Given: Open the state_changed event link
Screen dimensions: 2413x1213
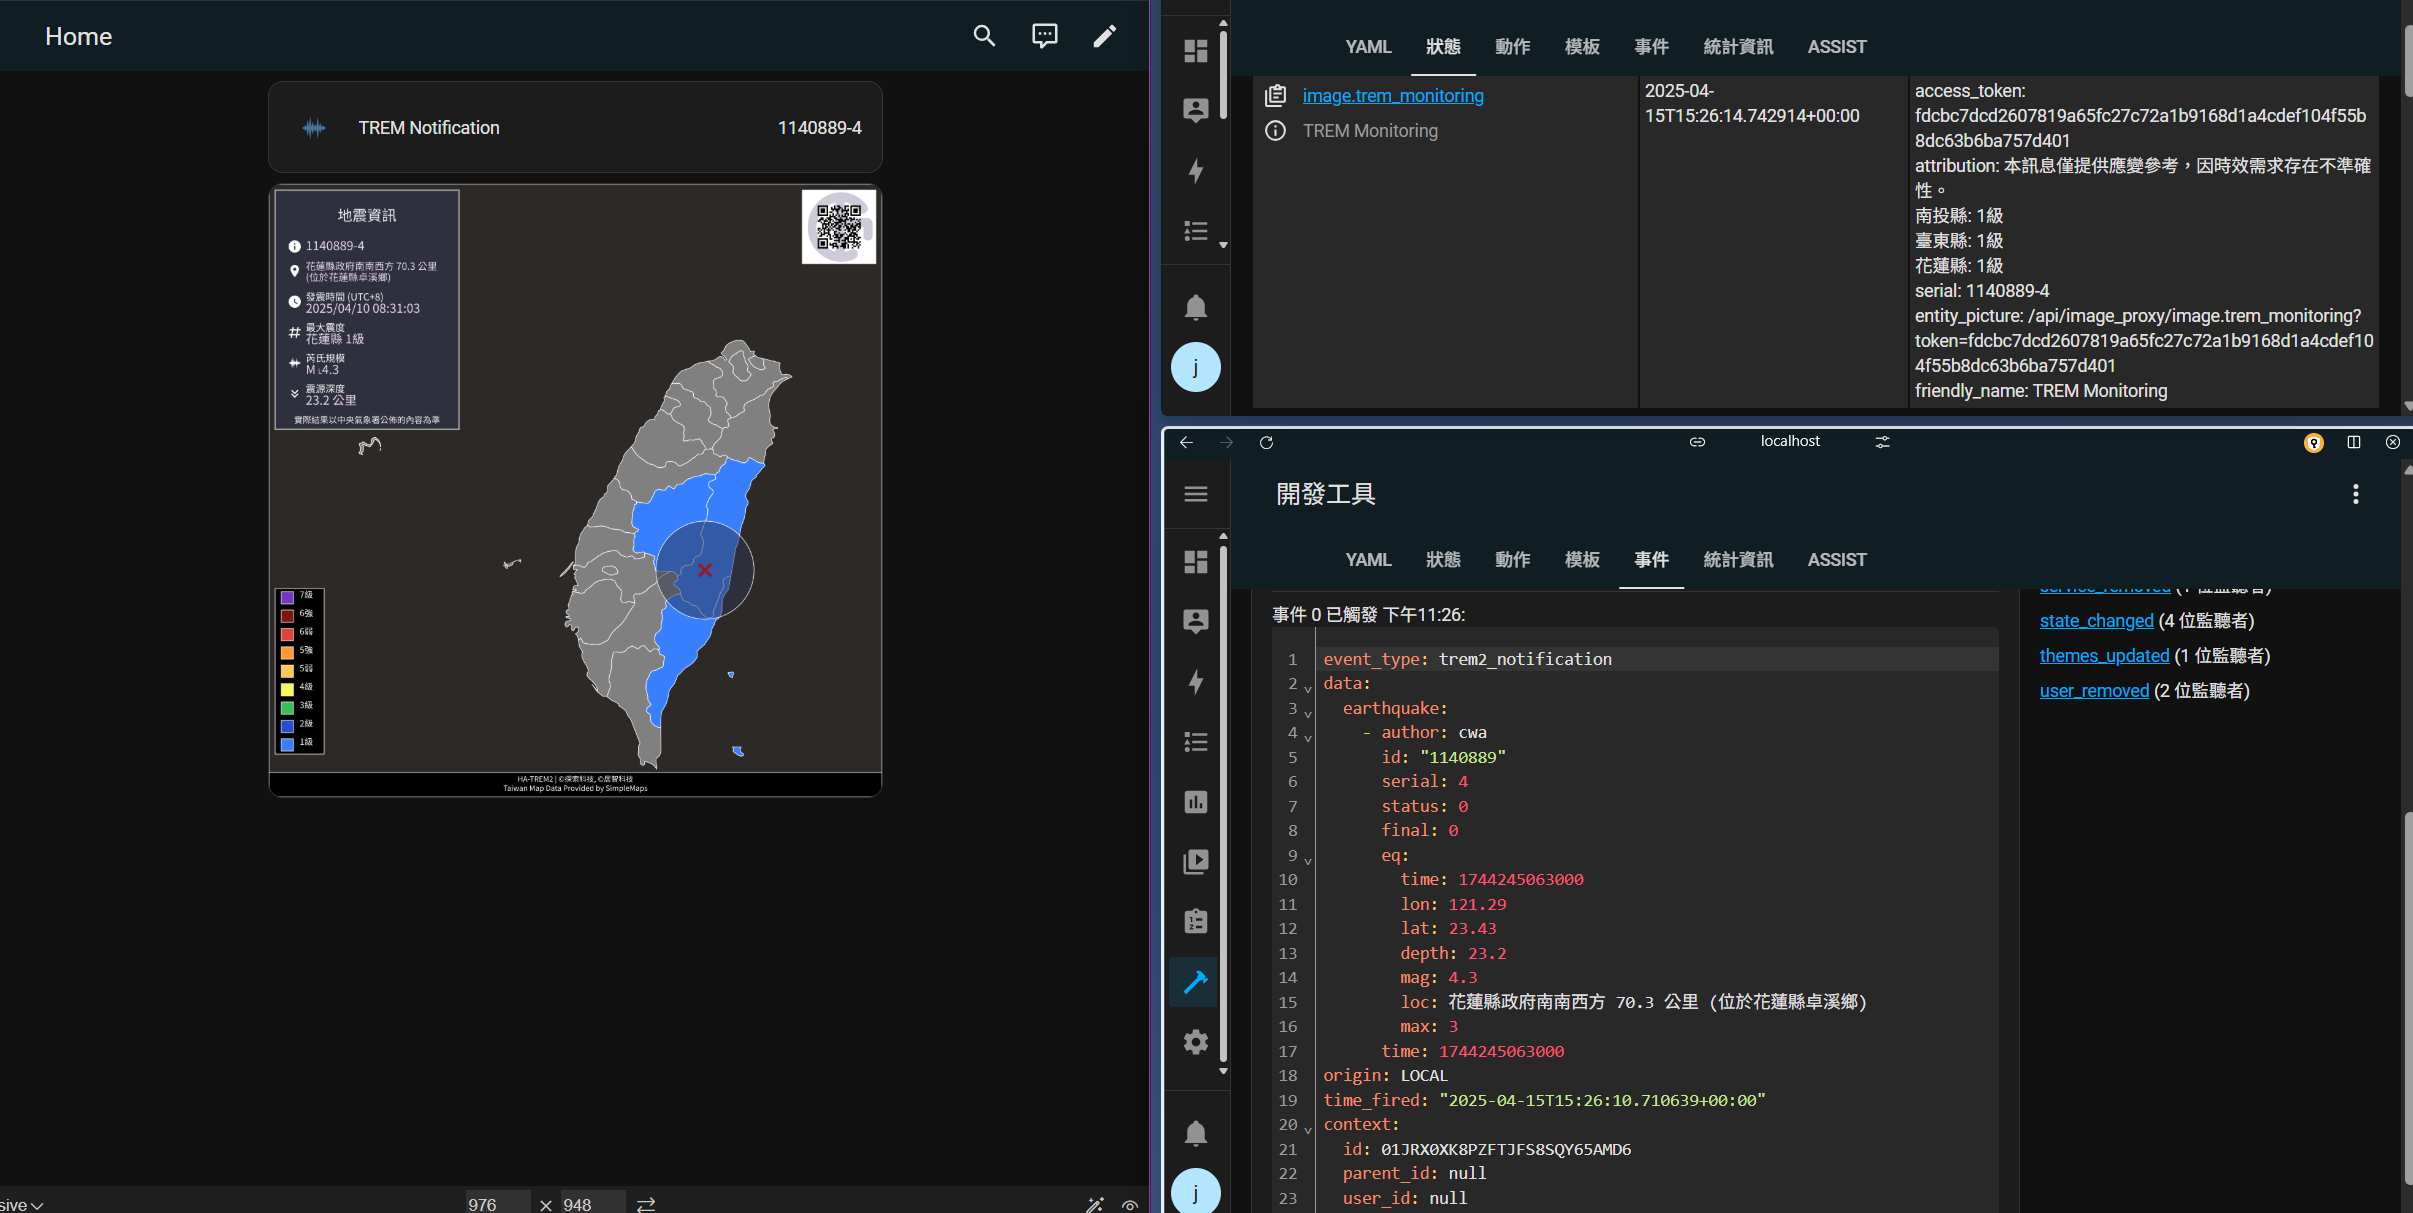Looking at the screenshot, I should coord(2096,621).
